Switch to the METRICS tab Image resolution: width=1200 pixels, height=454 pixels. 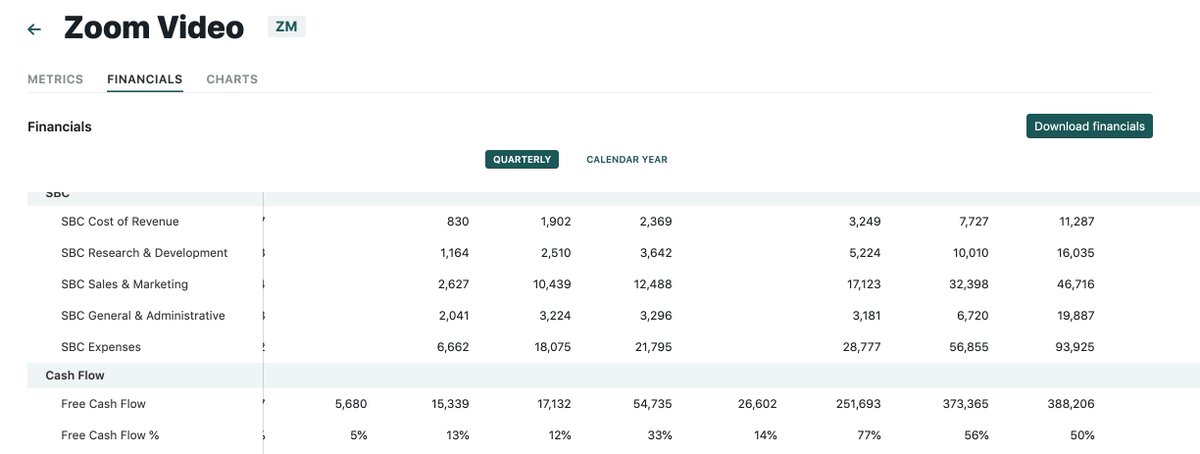(x=55, y=79)
